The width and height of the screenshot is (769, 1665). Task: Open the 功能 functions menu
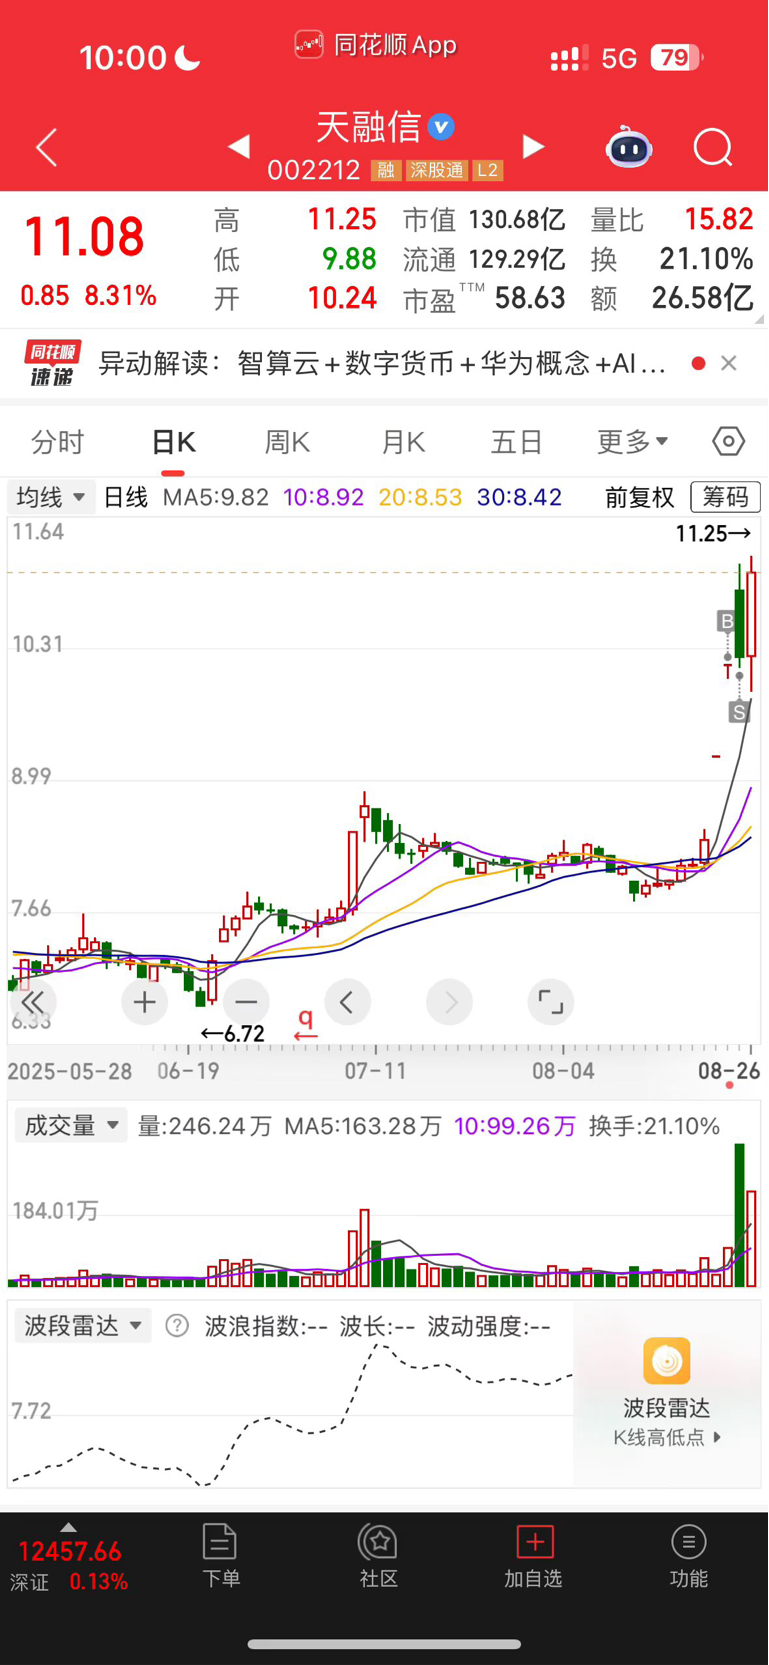click(689, 1556)
